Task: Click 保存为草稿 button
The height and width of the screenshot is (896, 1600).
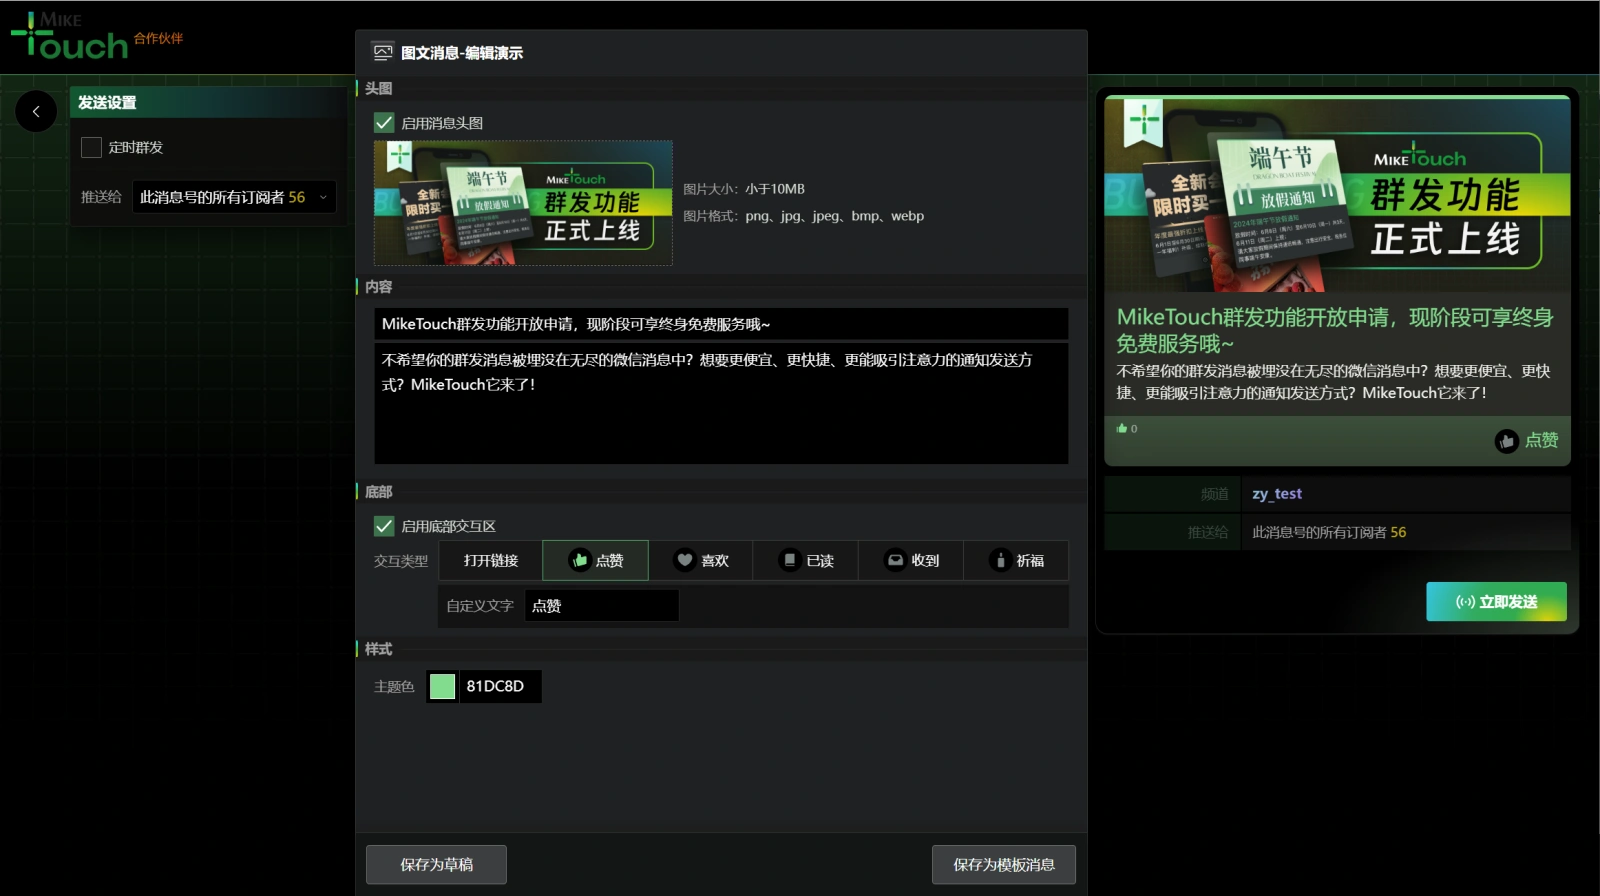Action: pos(436,865)
